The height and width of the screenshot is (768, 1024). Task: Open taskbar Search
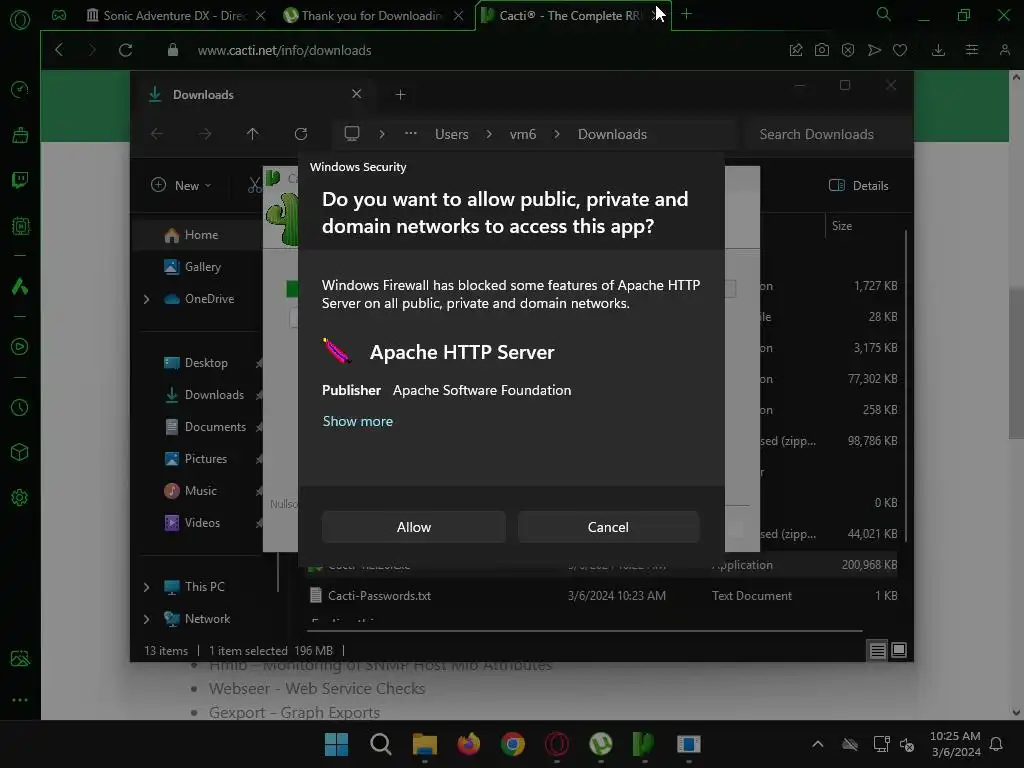[381, 744]
